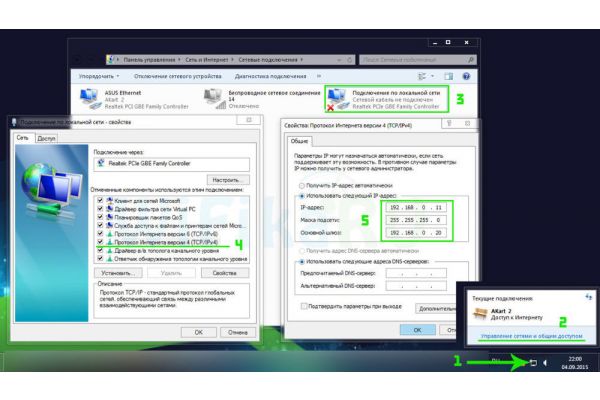
Task: Click Отмена in local connection properties
Action: pyautogui.click(x=238, y=332)
